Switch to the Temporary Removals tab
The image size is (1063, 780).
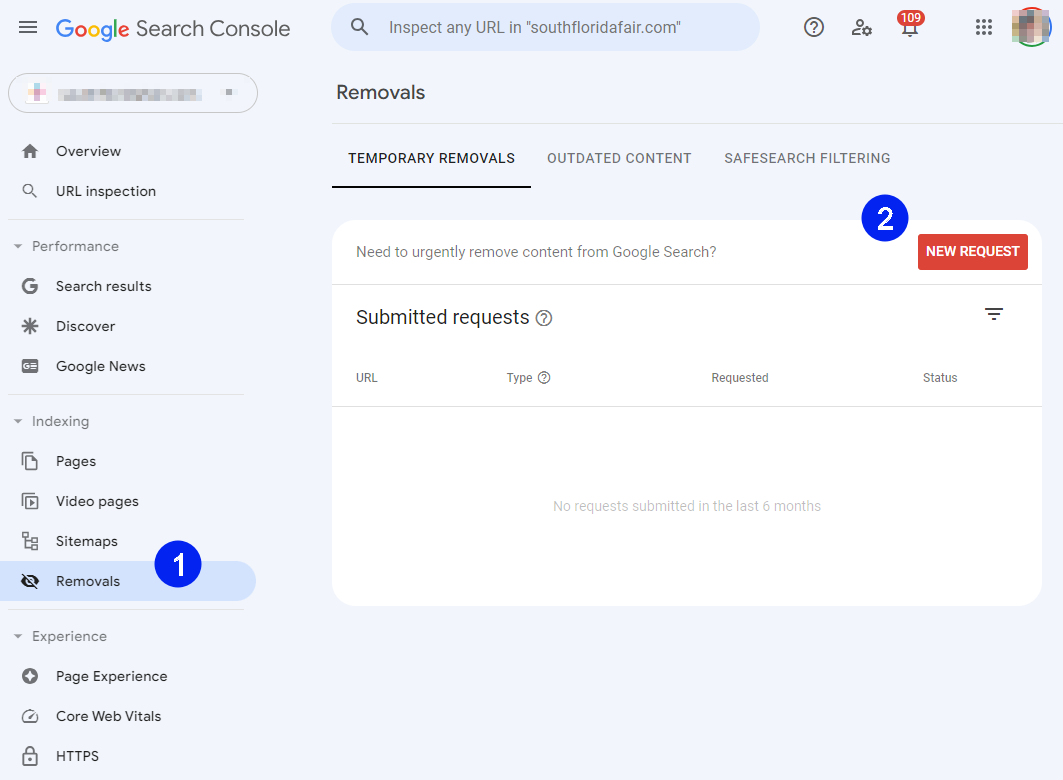[x=431, y=158]
